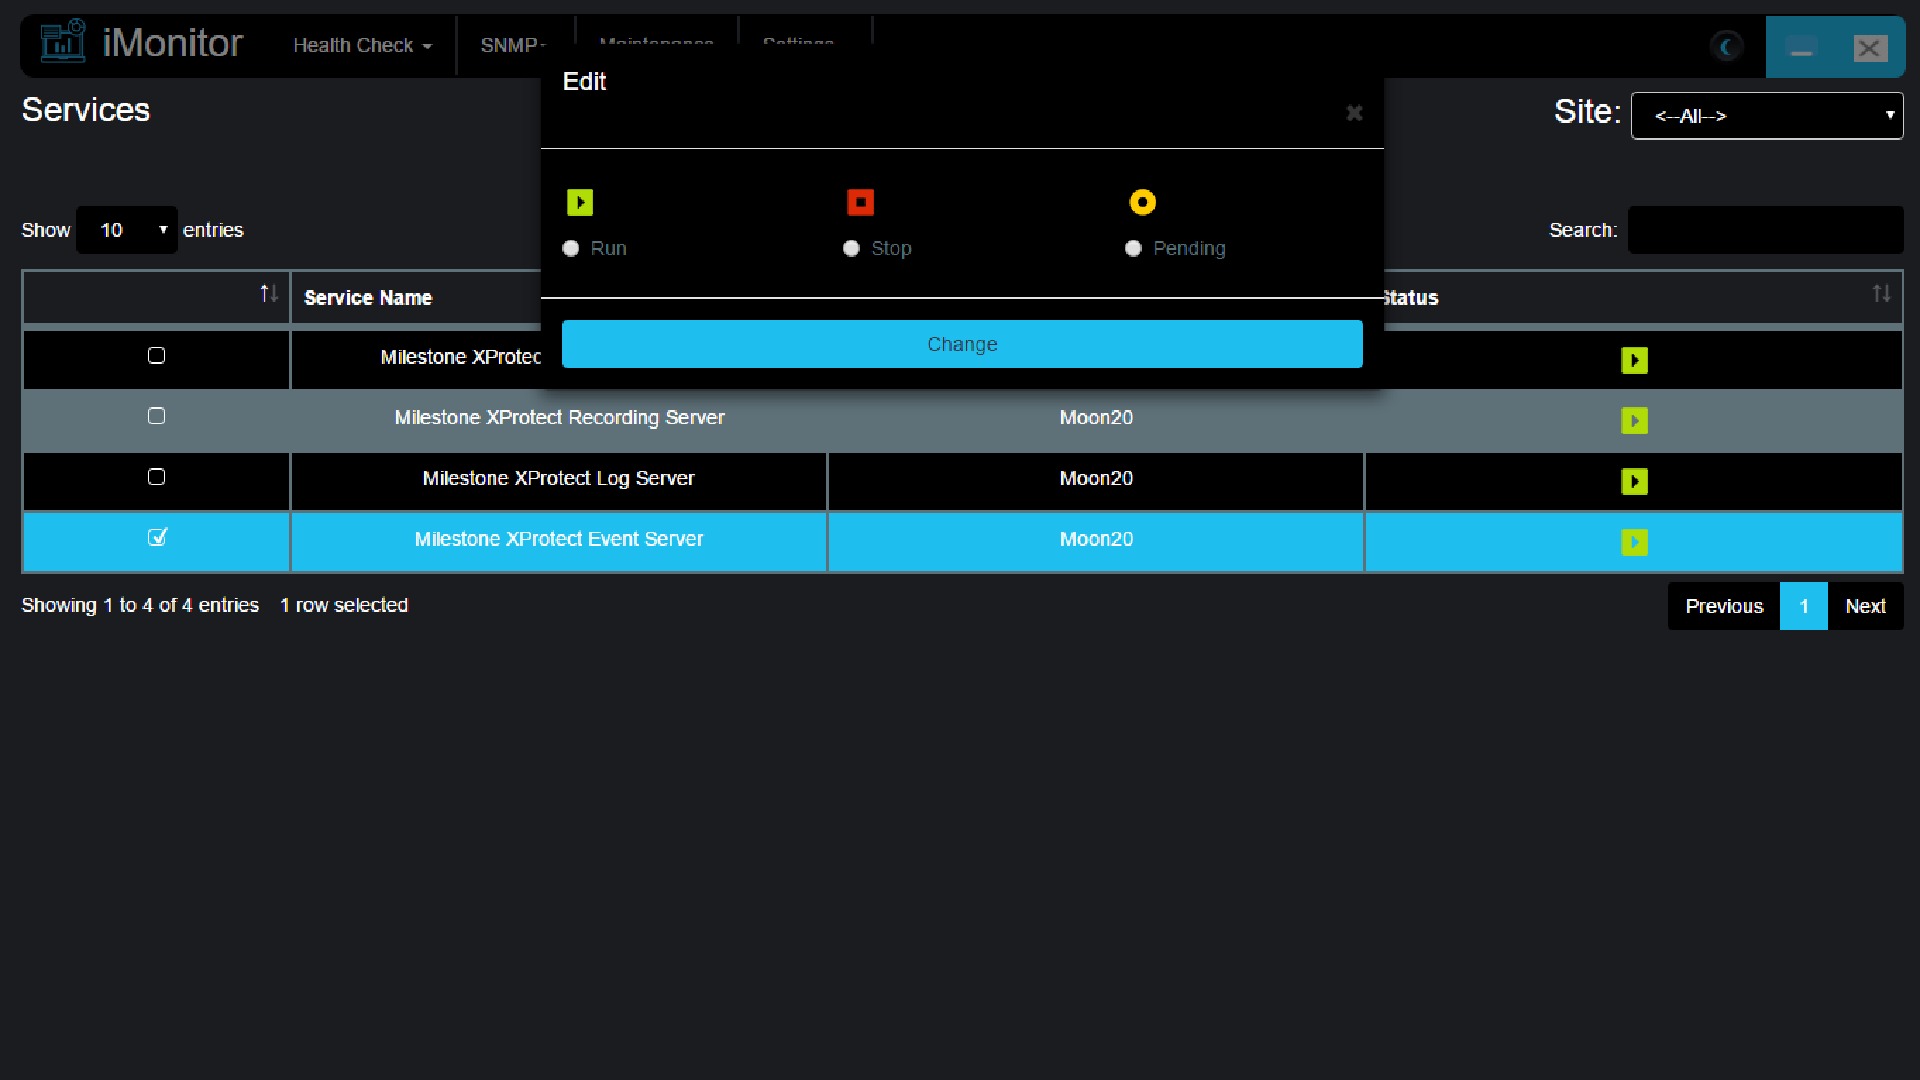The width and height of the screenshot is (1920, 1080).
Task: Click Moon20 in the Log Server row
Action: 1096,479
